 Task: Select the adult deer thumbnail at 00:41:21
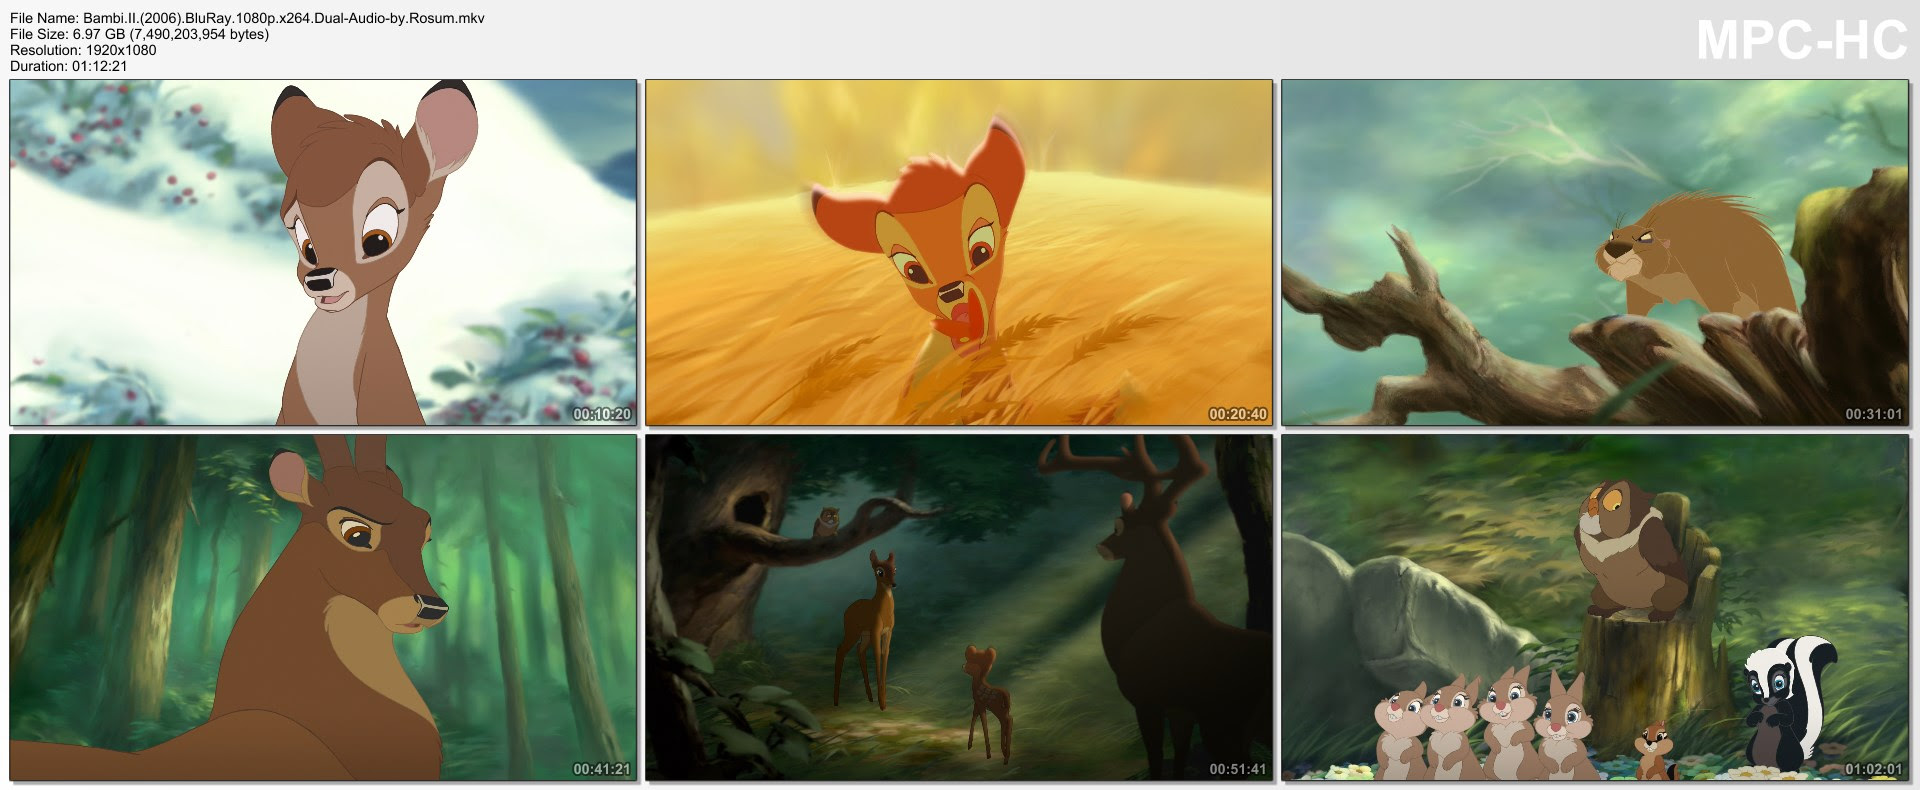[x=323, y=607]
